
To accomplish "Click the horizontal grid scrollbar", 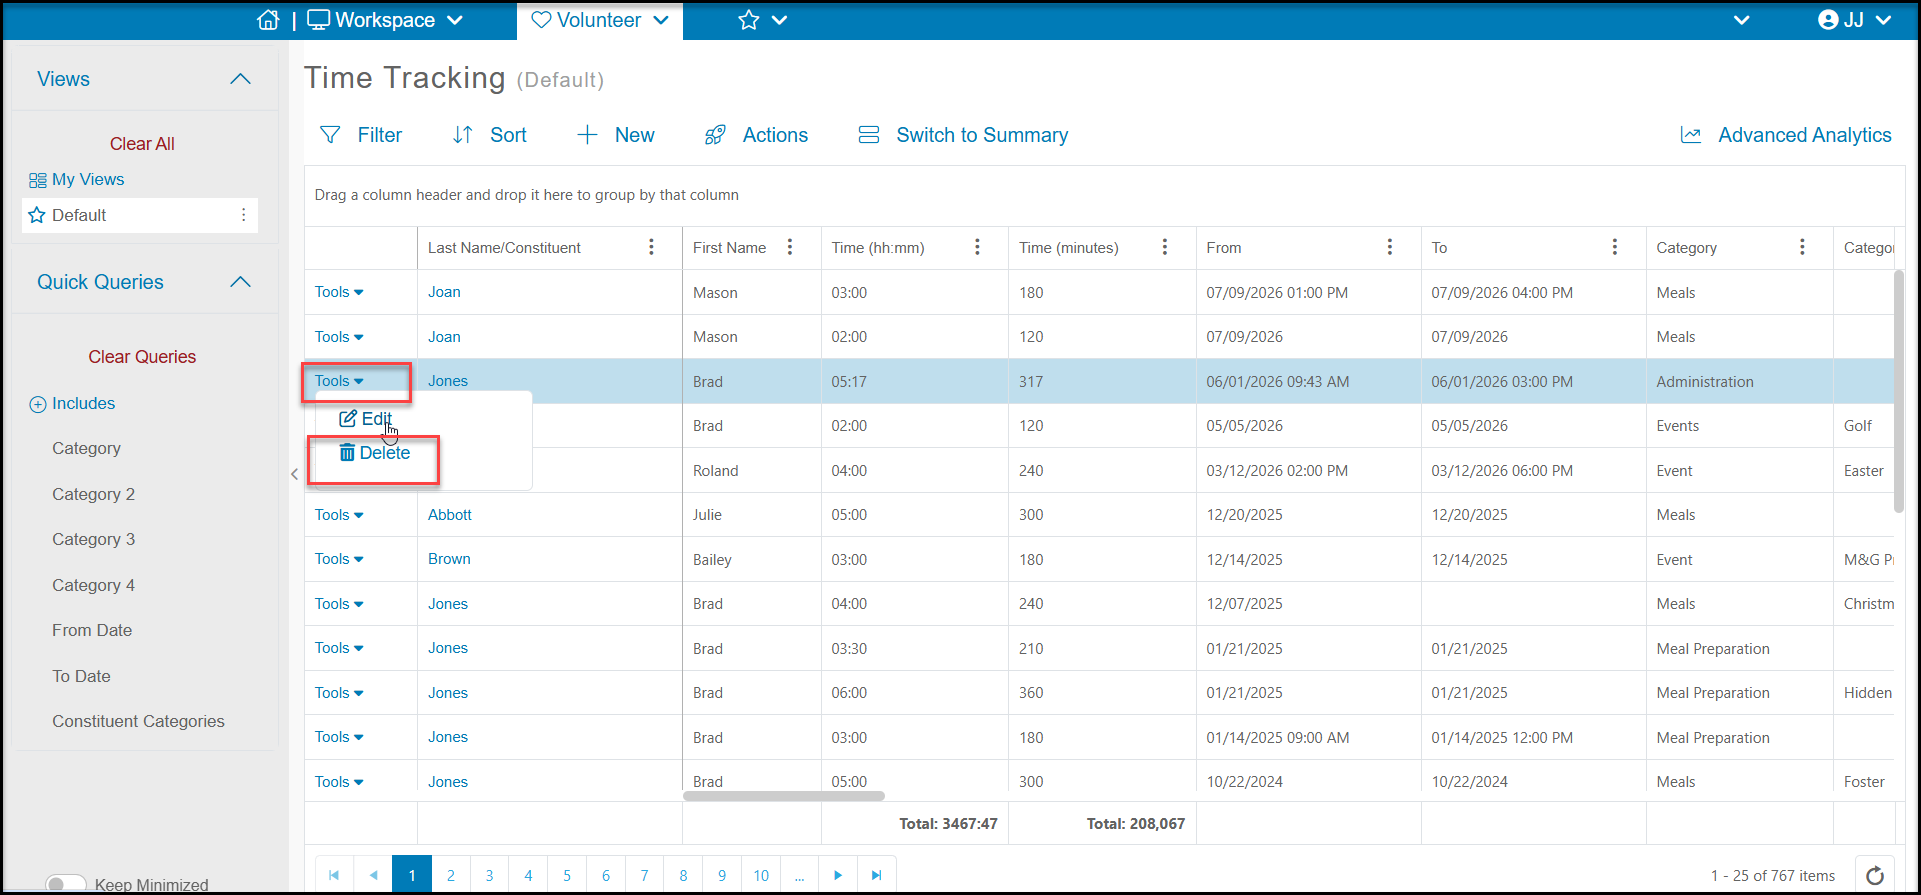I will (784, 796).
